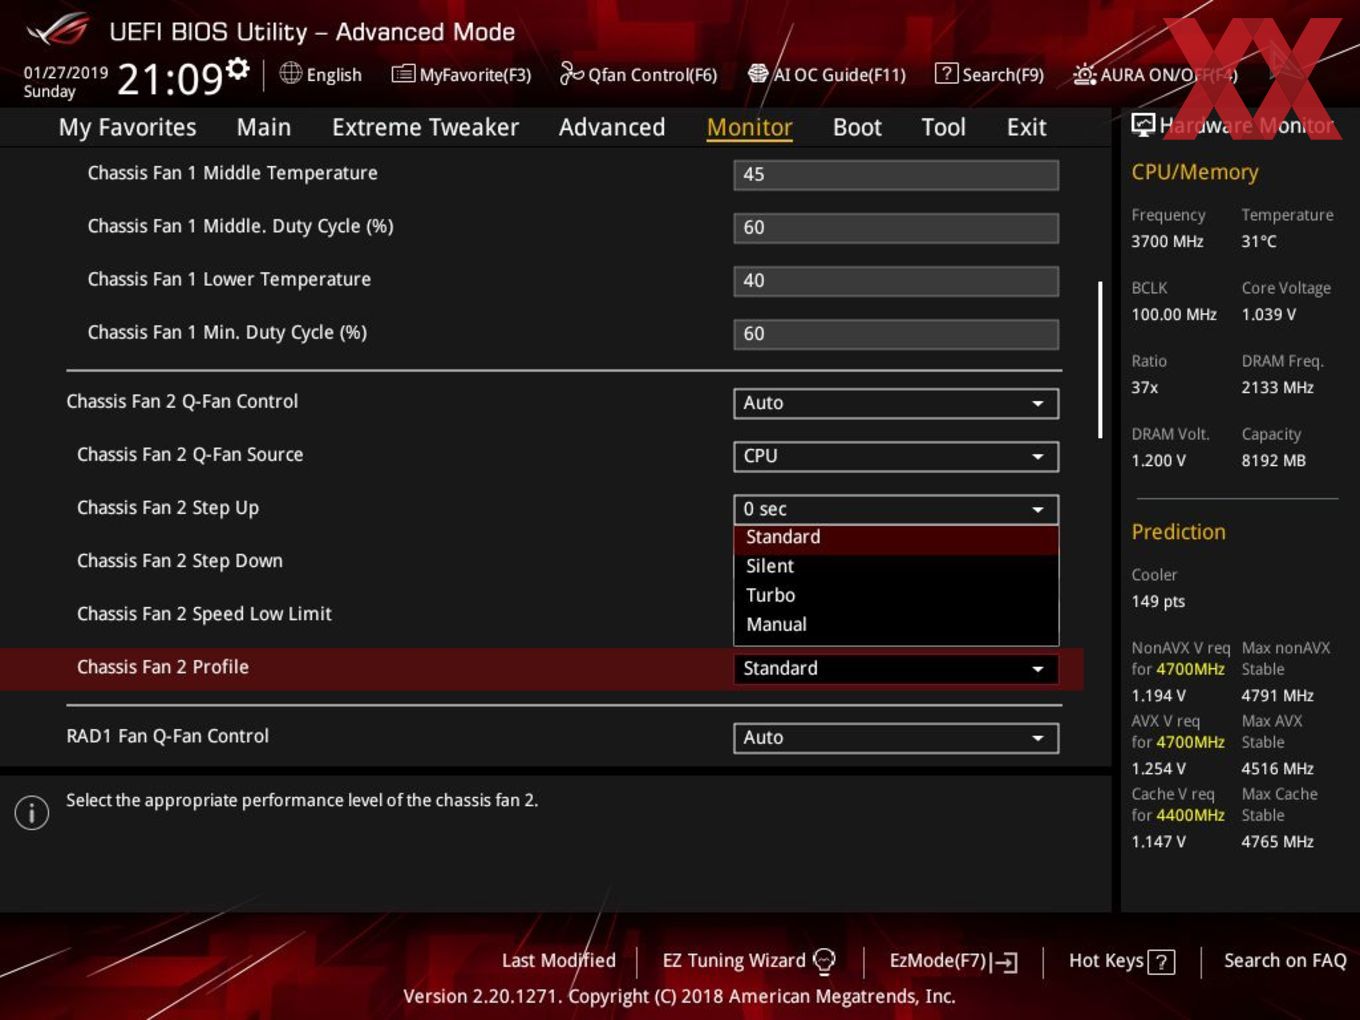
Task: Click the info circle icon
Action: (32, 813)
